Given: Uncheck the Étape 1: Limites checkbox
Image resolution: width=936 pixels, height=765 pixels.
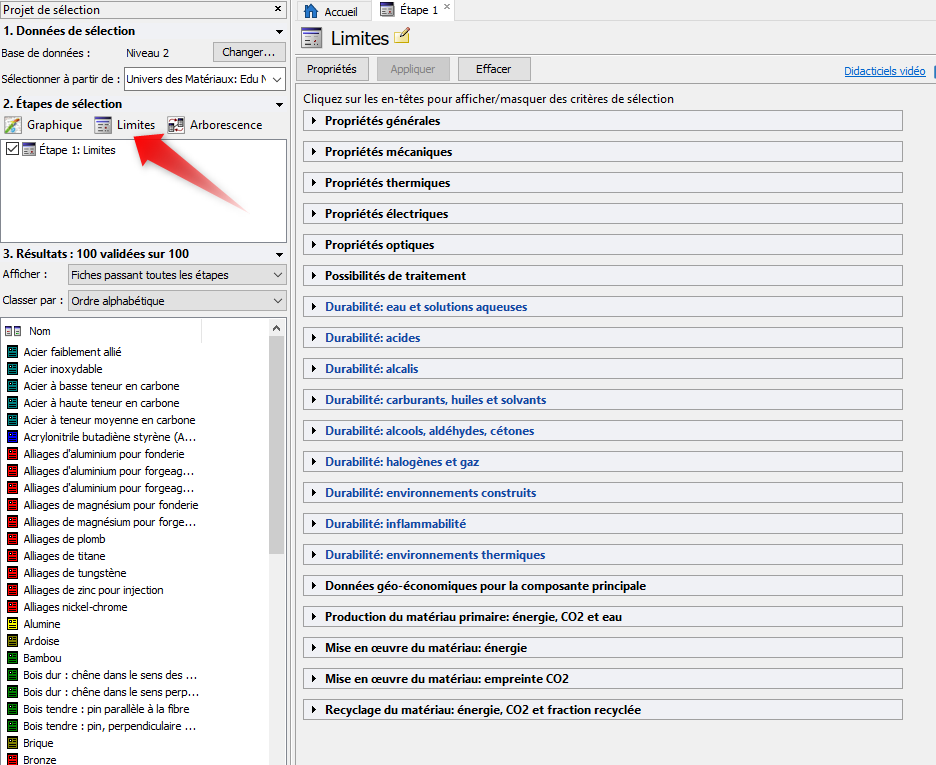Looking at the screenshot, I should [12, 150].
